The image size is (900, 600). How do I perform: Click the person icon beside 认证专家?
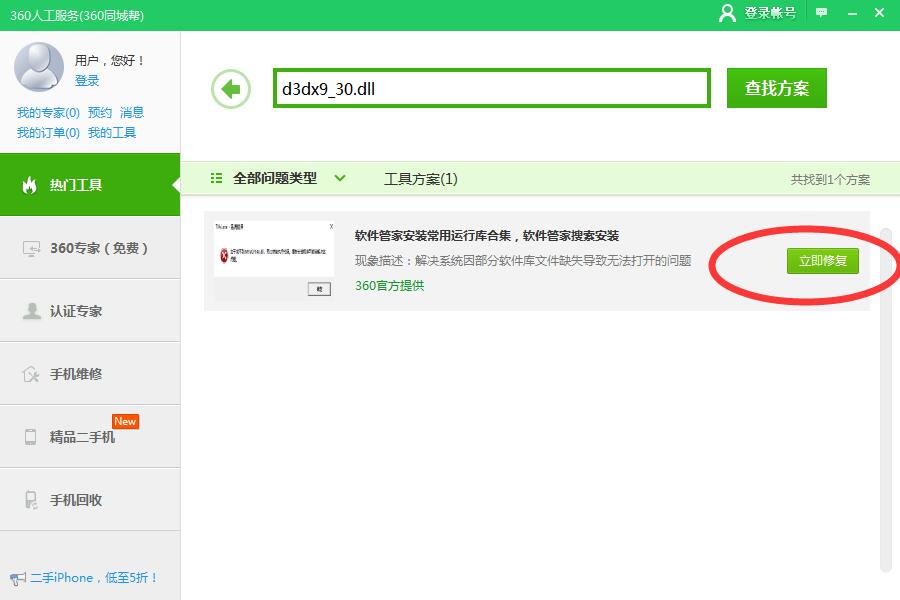pyautogui.click(x=31, y=311)
